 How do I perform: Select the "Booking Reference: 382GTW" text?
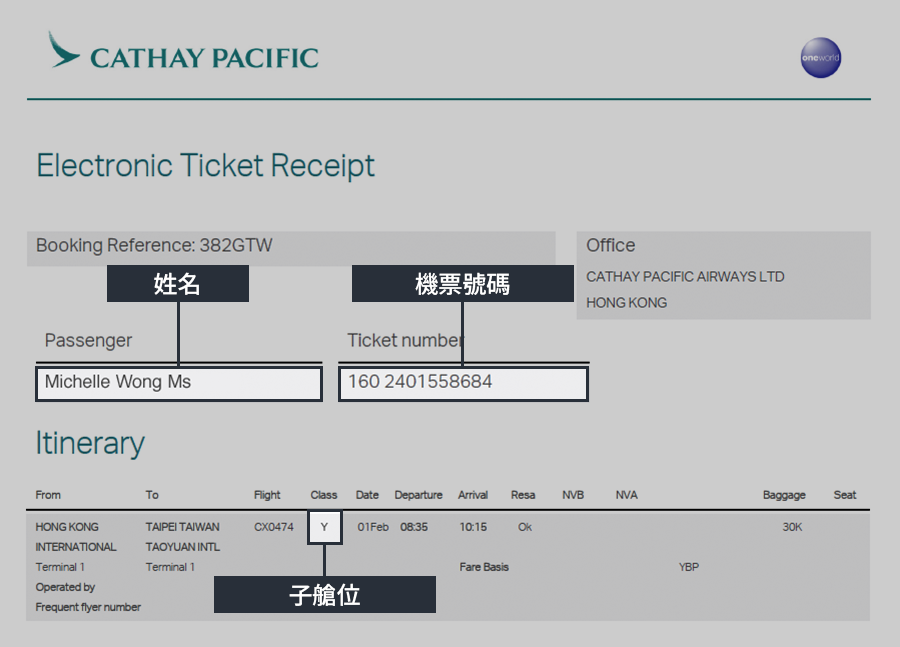(154, 246)
